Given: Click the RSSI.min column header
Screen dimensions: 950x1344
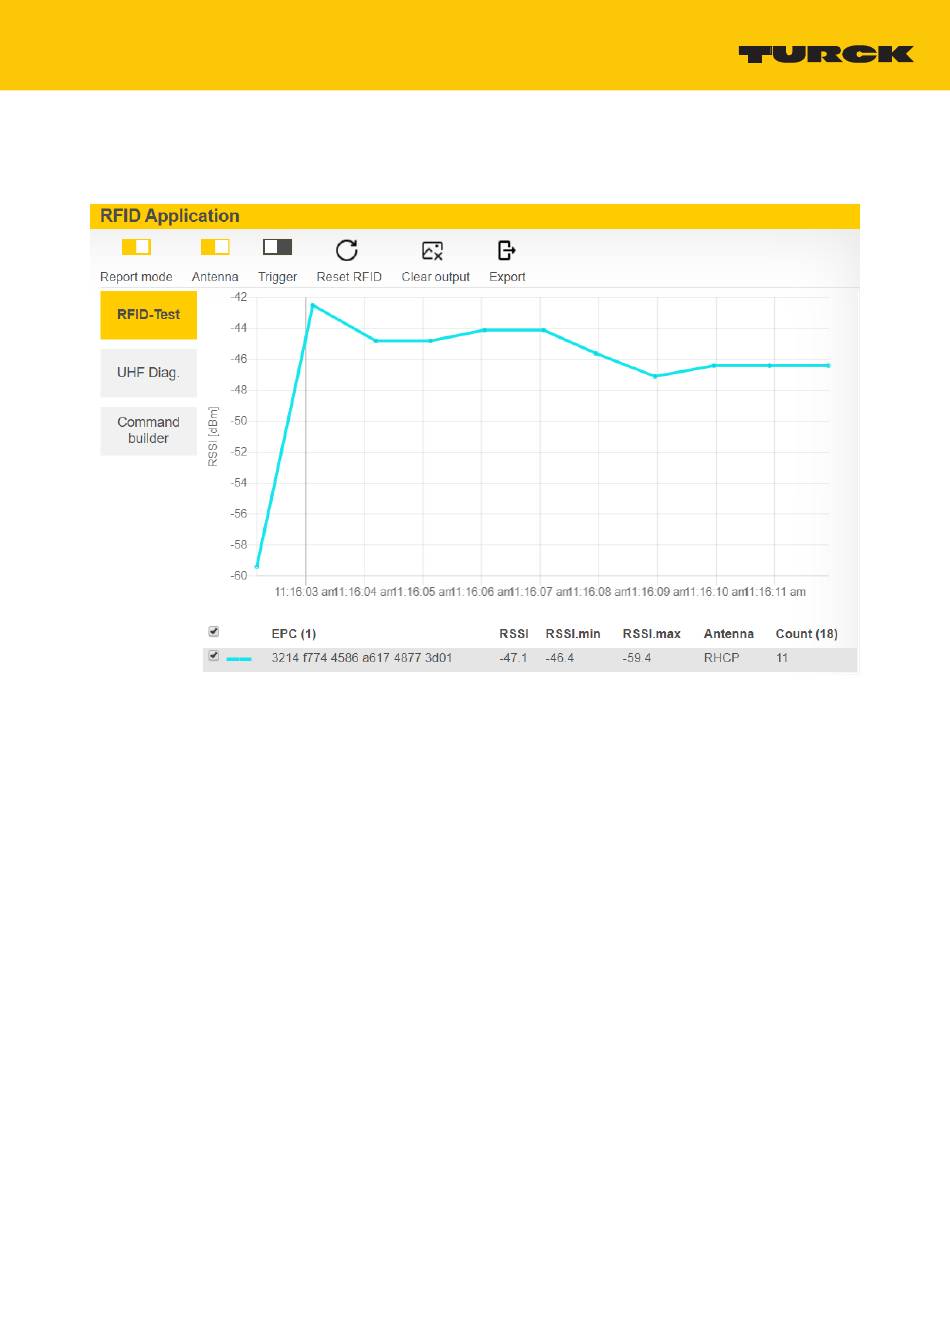Looking at the screenshot, I should [x=573, y=634].
